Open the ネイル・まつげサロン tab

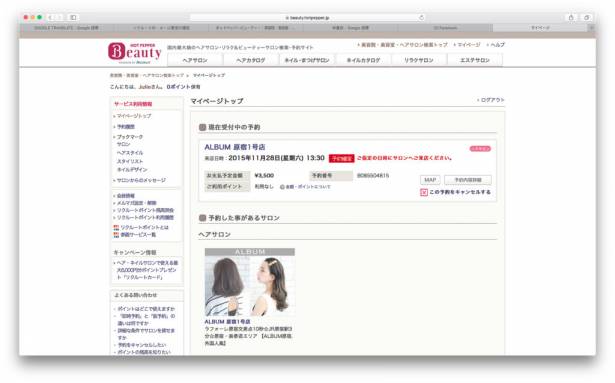[307, 60]
